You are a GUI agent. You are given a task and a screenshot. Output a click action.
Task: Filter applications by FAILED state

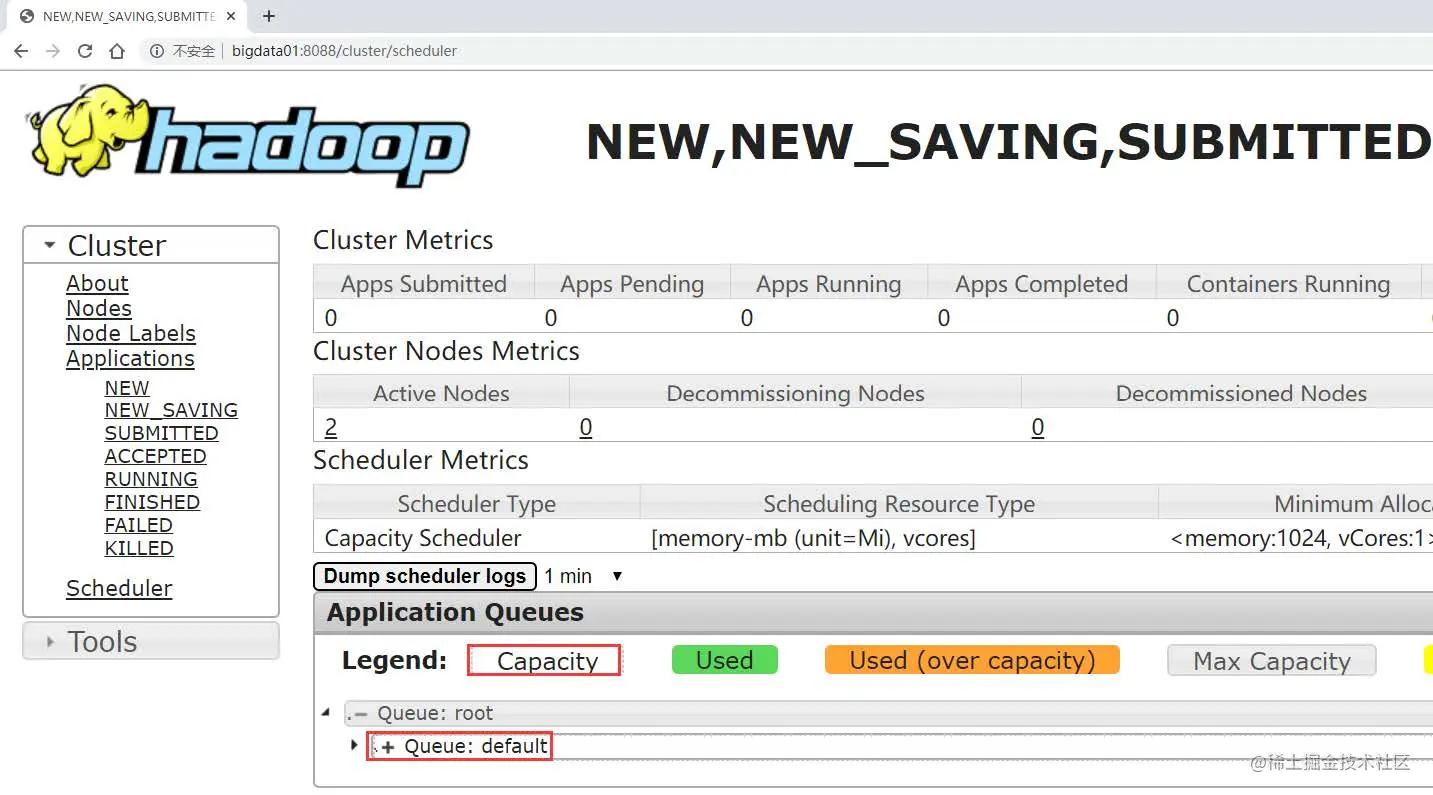pyautogui.click(x=139, y=526)
